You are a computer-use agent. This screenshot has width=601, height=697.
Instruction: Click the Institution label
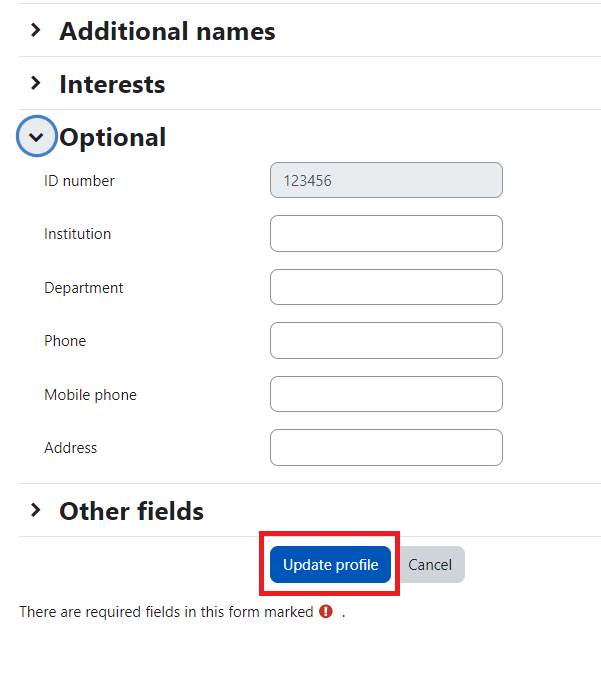77,234
